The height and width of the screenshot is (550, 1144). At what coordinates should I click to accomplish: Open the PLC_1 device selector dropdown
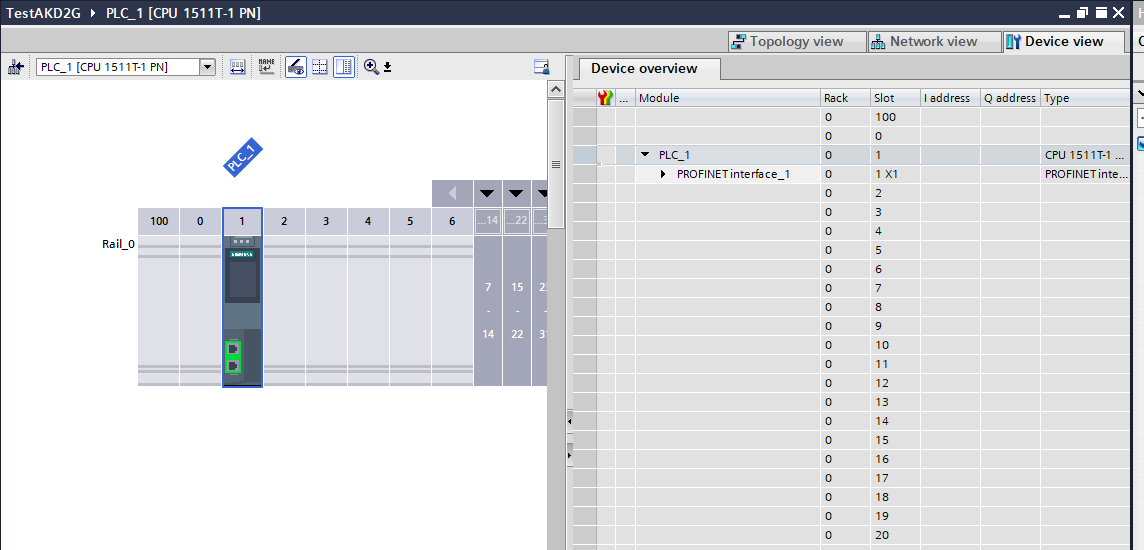[x=207, y=68]
